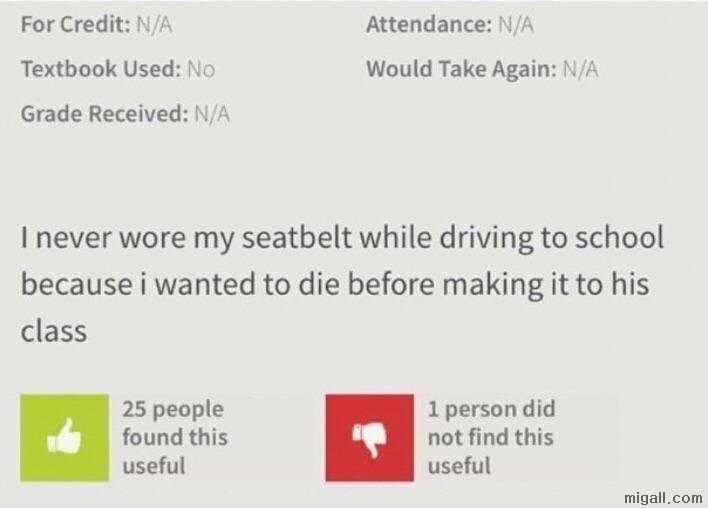The image size is (708, 508).
Task: Select '1 person did not find this useful'
Action: [x=491, y=438]
